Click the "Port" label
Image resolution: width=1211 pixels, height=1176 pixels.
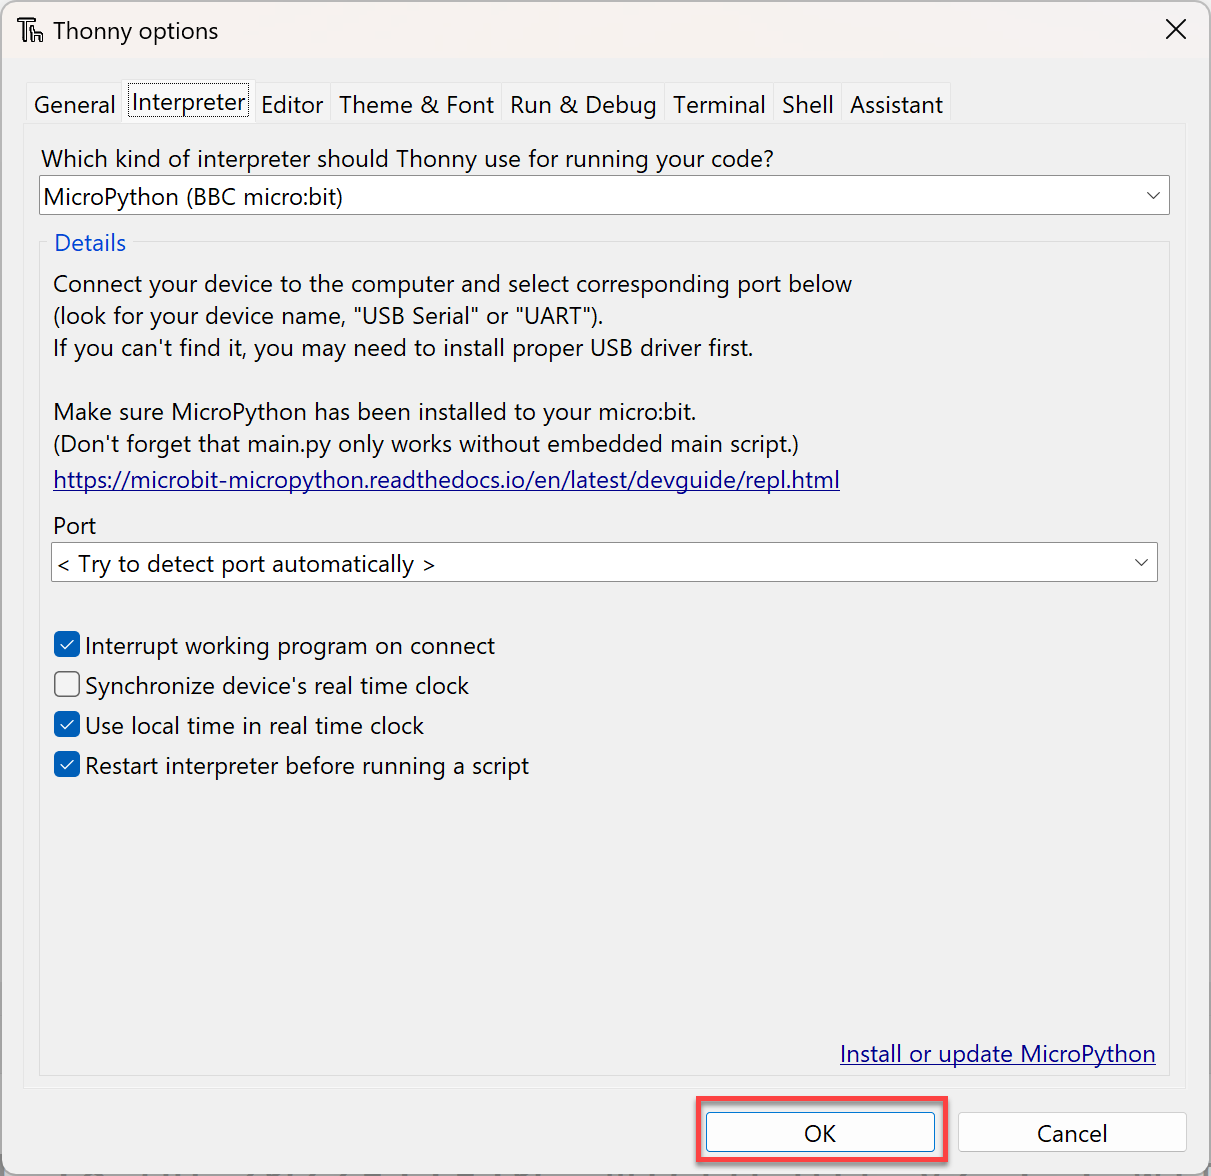point(75,526)
